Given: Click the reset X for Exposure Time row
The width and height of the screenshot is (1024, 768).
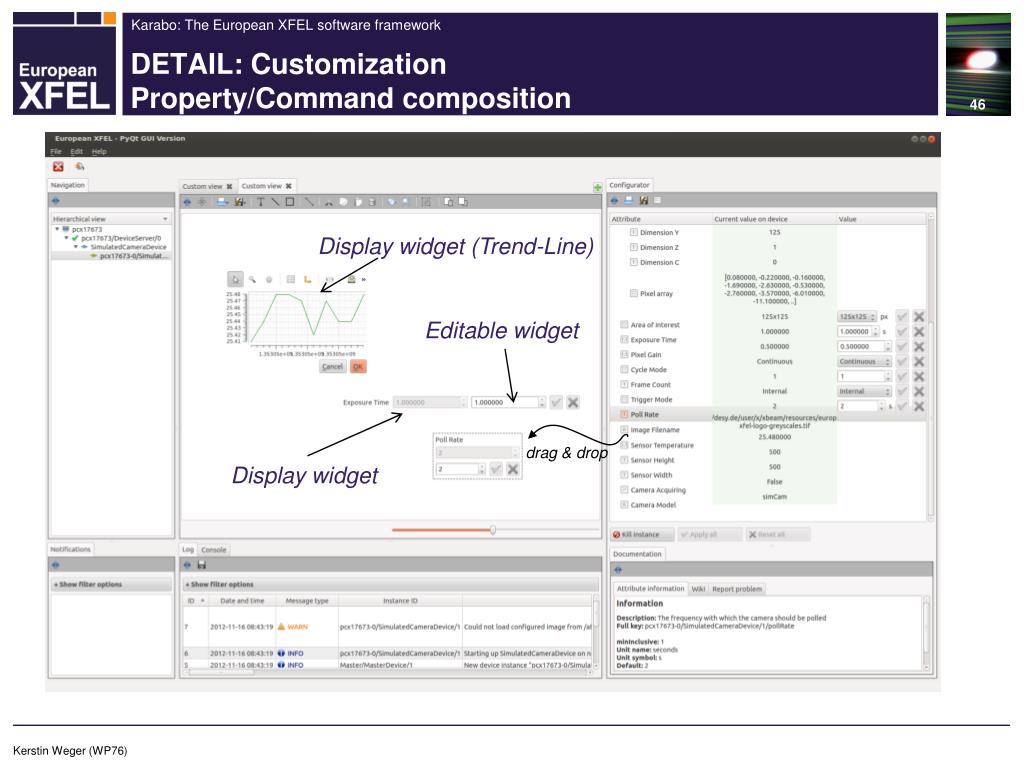Looking at the screenshot, I should (919, 332).
